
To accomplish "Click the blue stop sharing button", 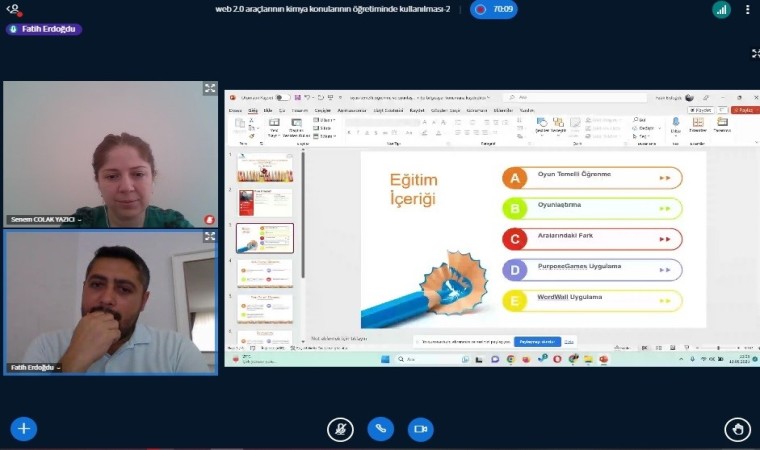I will (537, 341).
